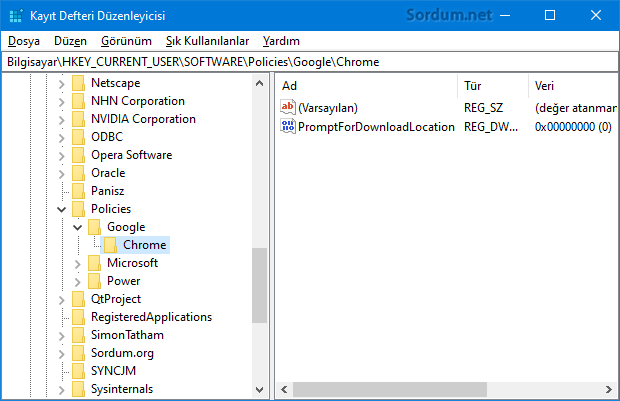Viewport: 620px width, 401px height.
Task: Click the 0x00000000 (0) data cell
Action: pos(573,127)
